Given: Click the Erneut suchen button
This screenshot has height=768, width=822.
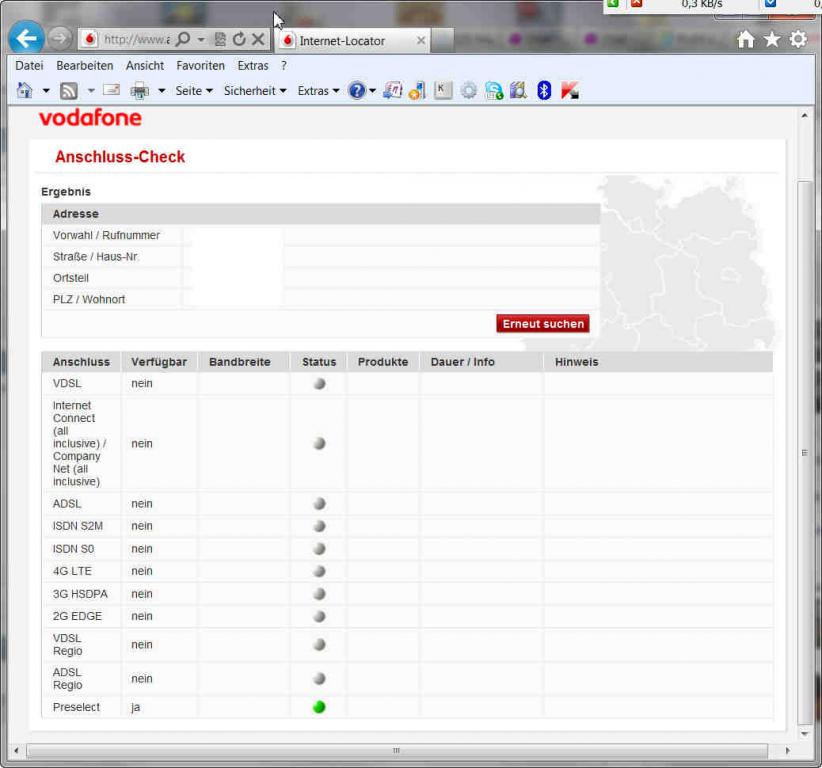Looking at the screenshot, I should tap(543, 323).
